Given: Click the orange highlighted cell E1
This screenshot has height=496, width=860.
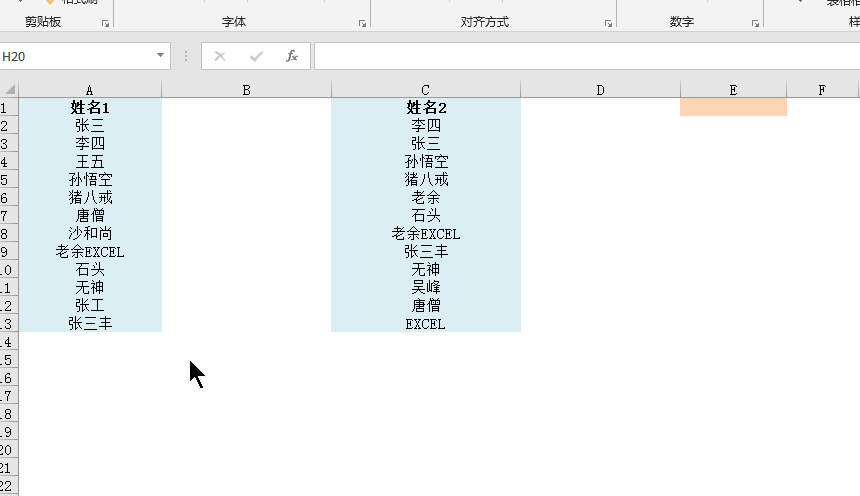Looking at the screenshot, I should tap(733, 107).
